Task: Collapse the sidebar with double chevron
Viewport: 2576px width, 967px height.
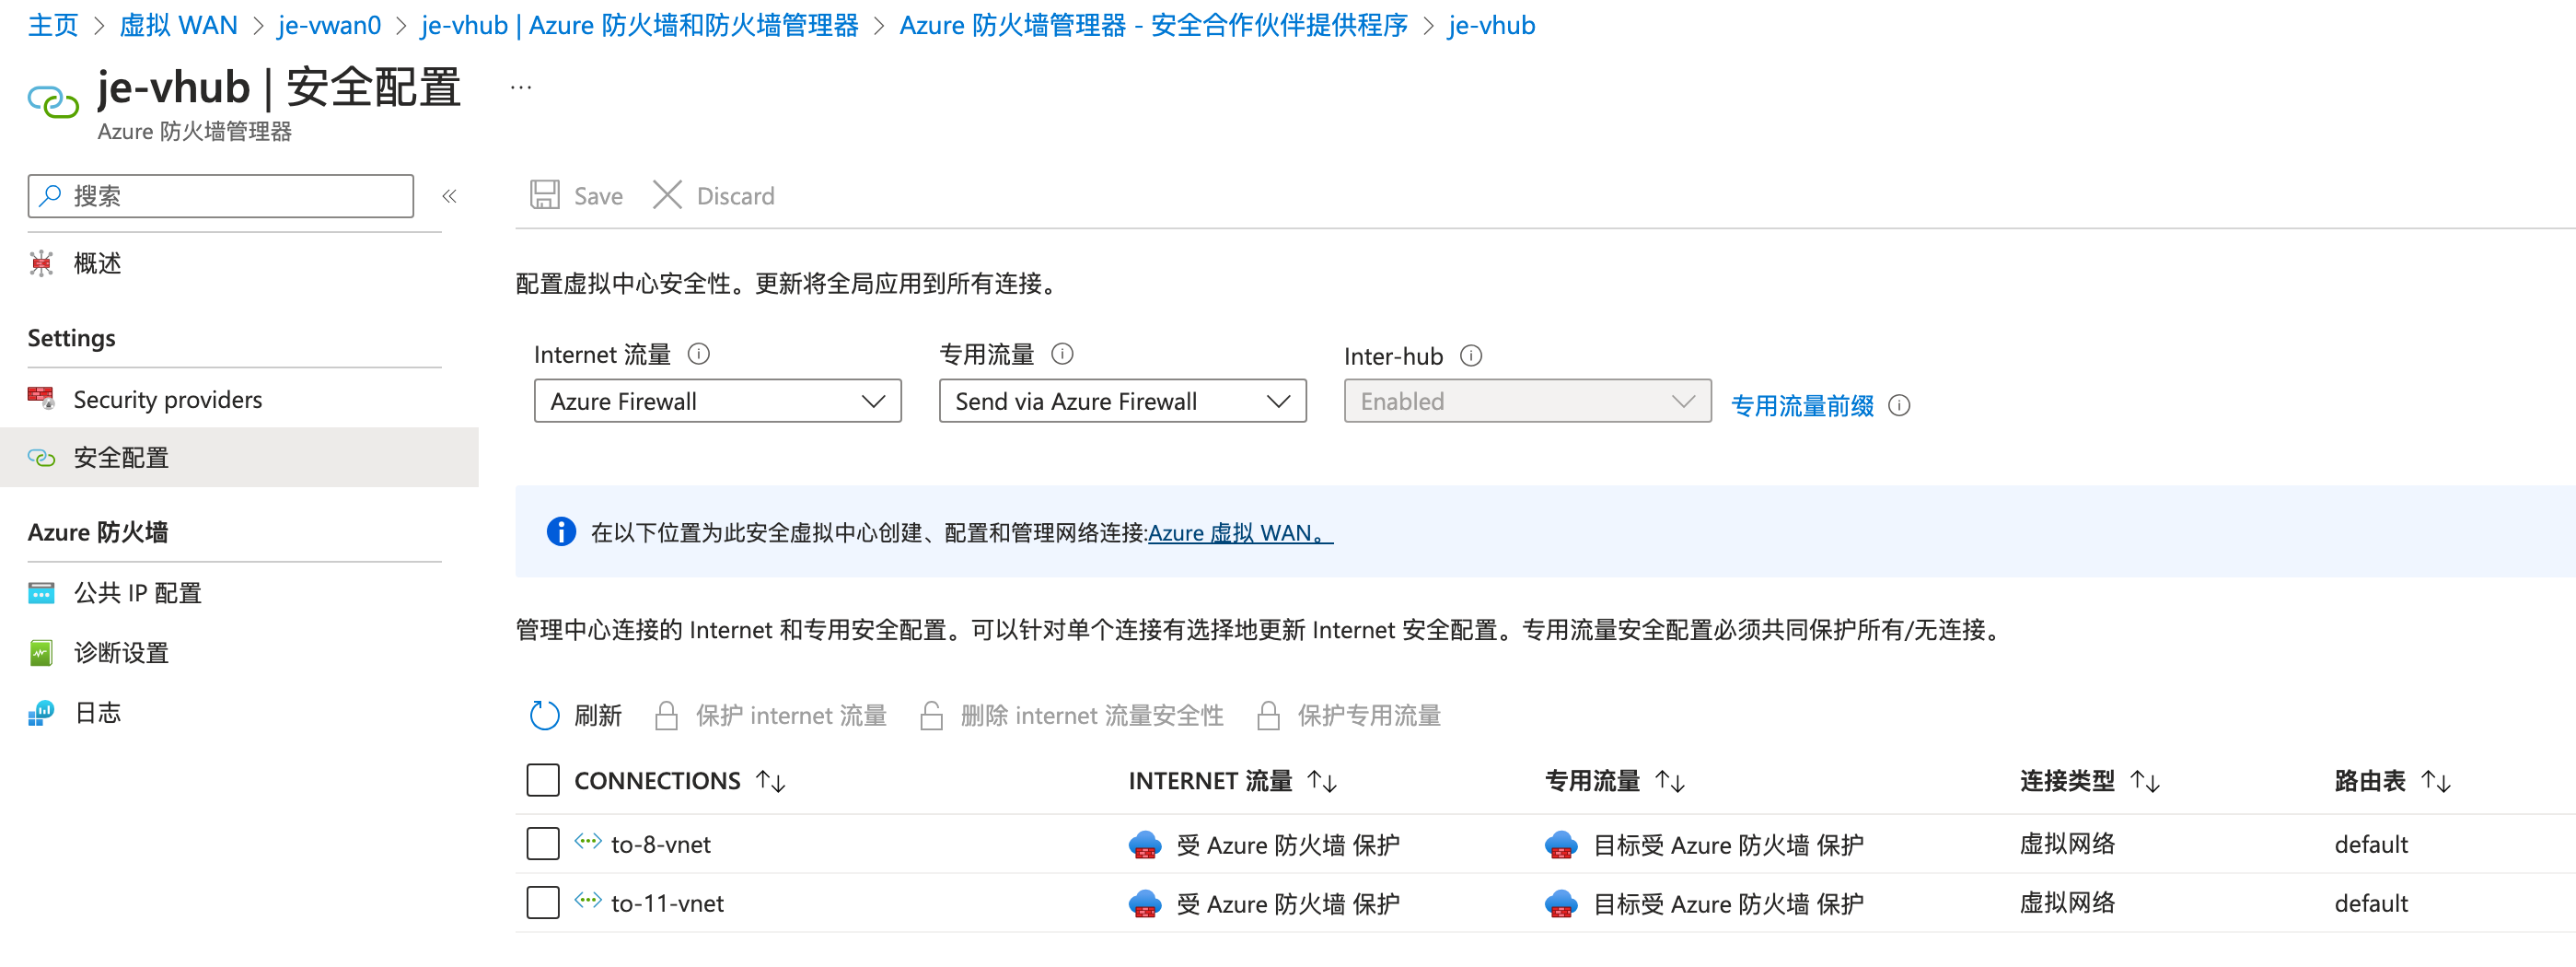Action: [x=450, y=196]
